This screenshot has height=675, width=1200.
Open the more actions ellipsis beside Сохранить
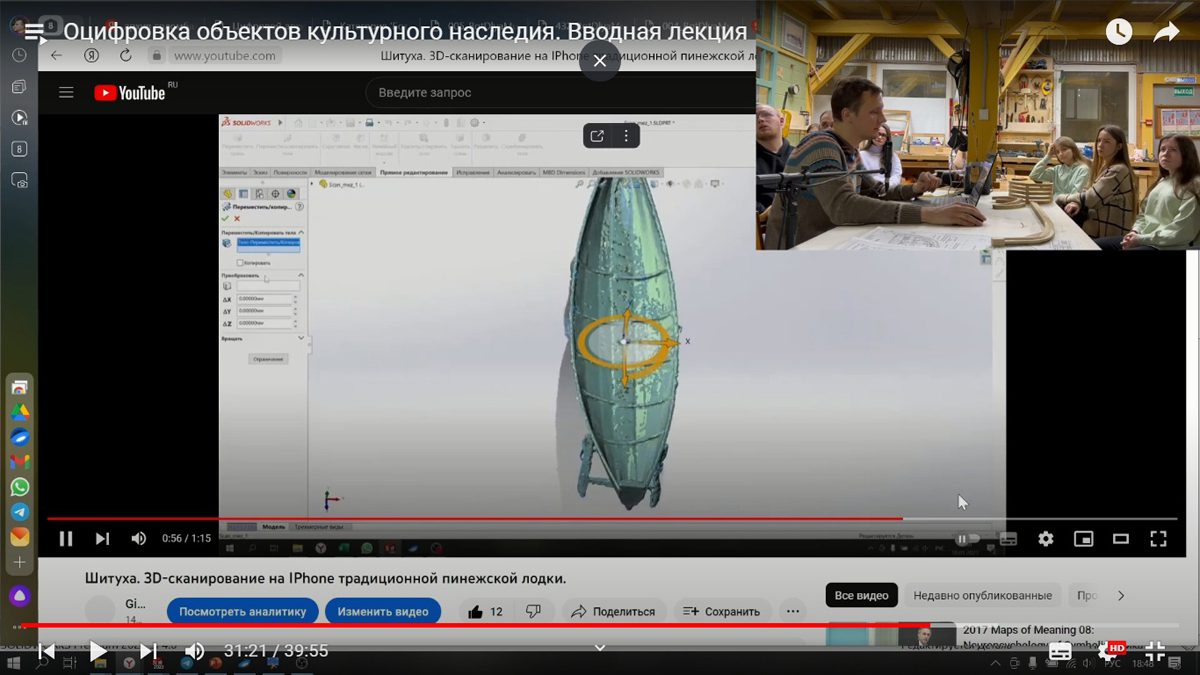[792, 611]
